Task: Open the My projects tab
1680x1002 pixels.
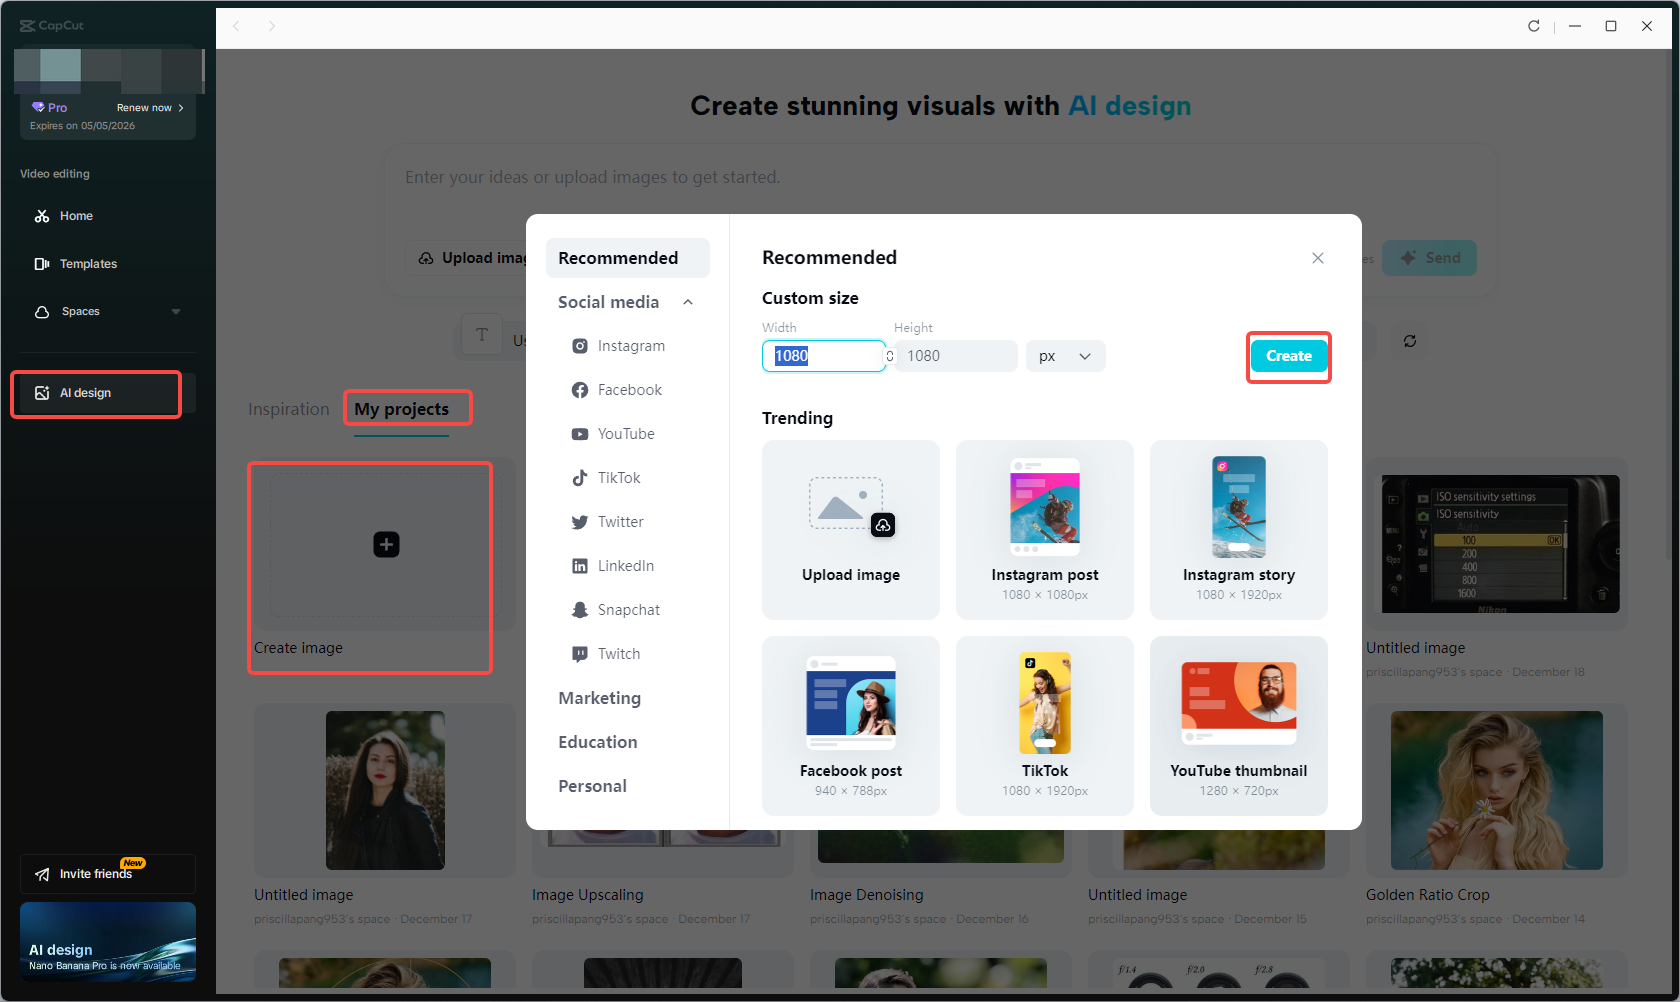Action: click(406, 408)
